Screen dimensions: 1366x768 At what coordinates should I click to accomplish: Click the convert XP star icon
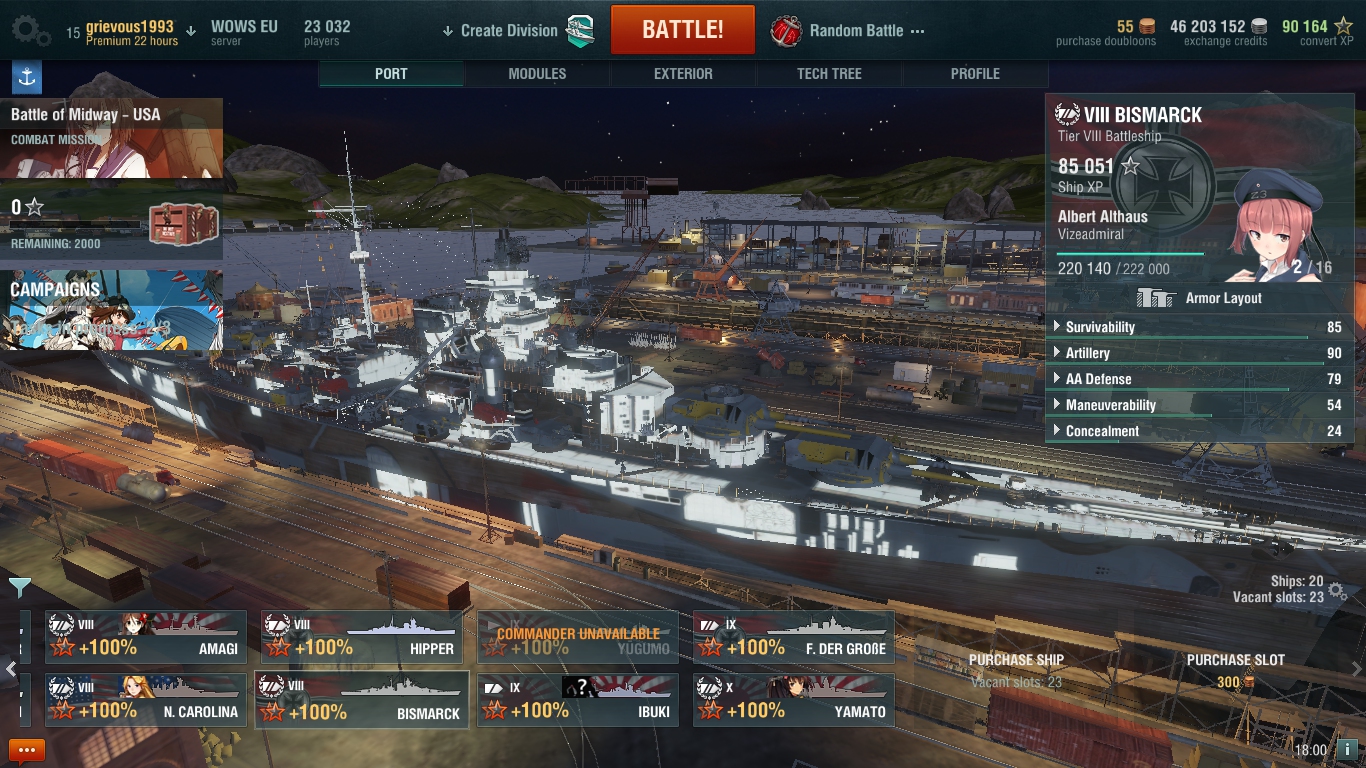(1343, 26)
